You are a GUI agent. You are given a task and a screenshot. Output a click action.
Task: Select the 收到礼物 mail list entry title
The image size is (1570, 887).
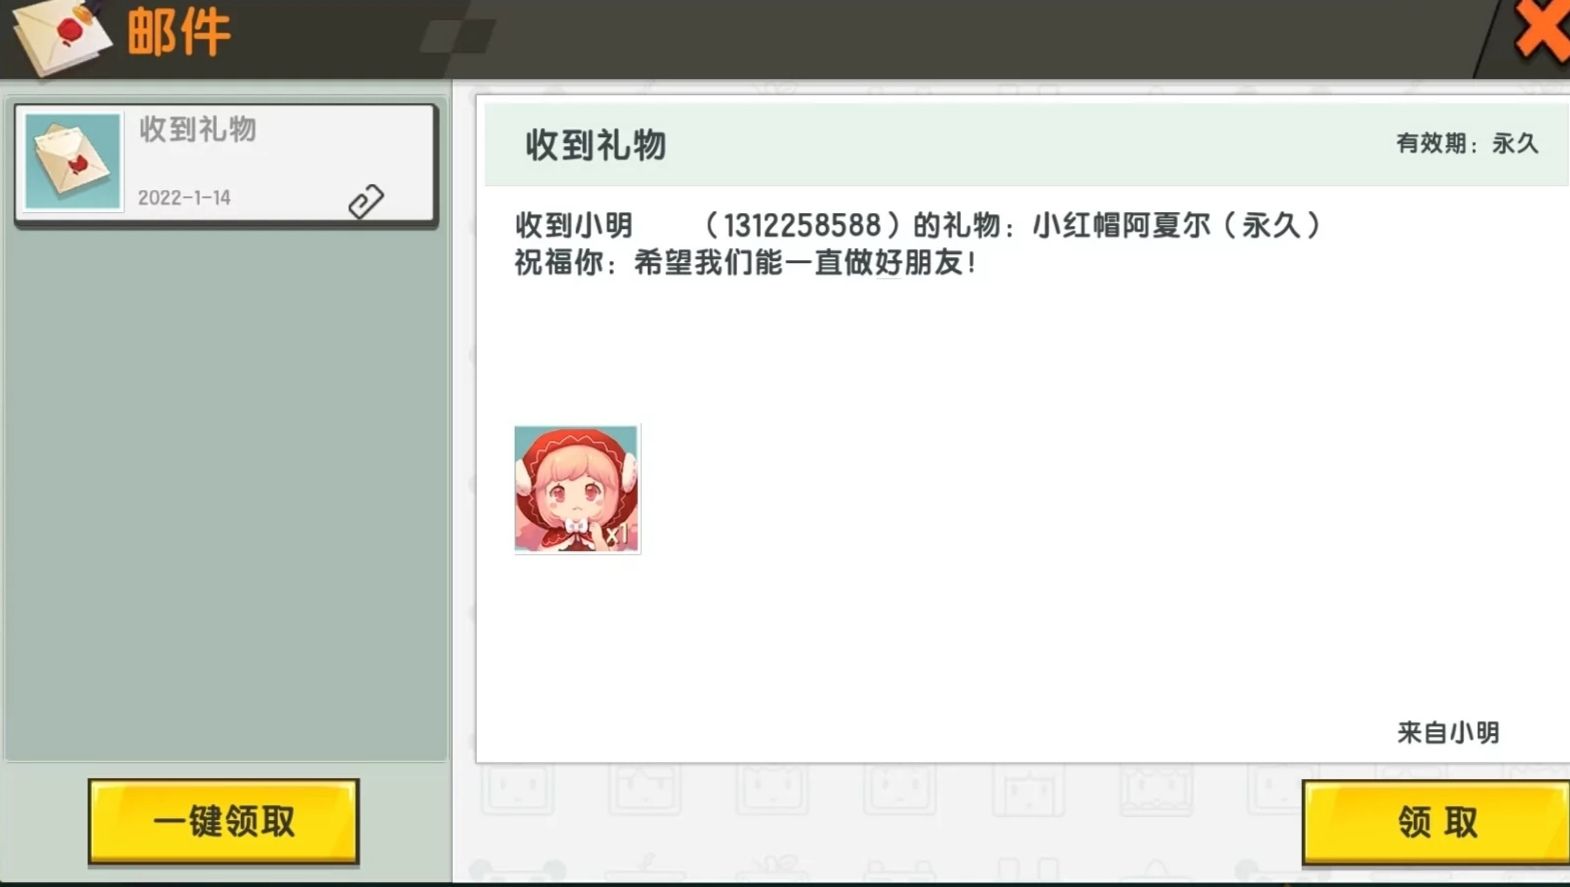pos(198,129)
